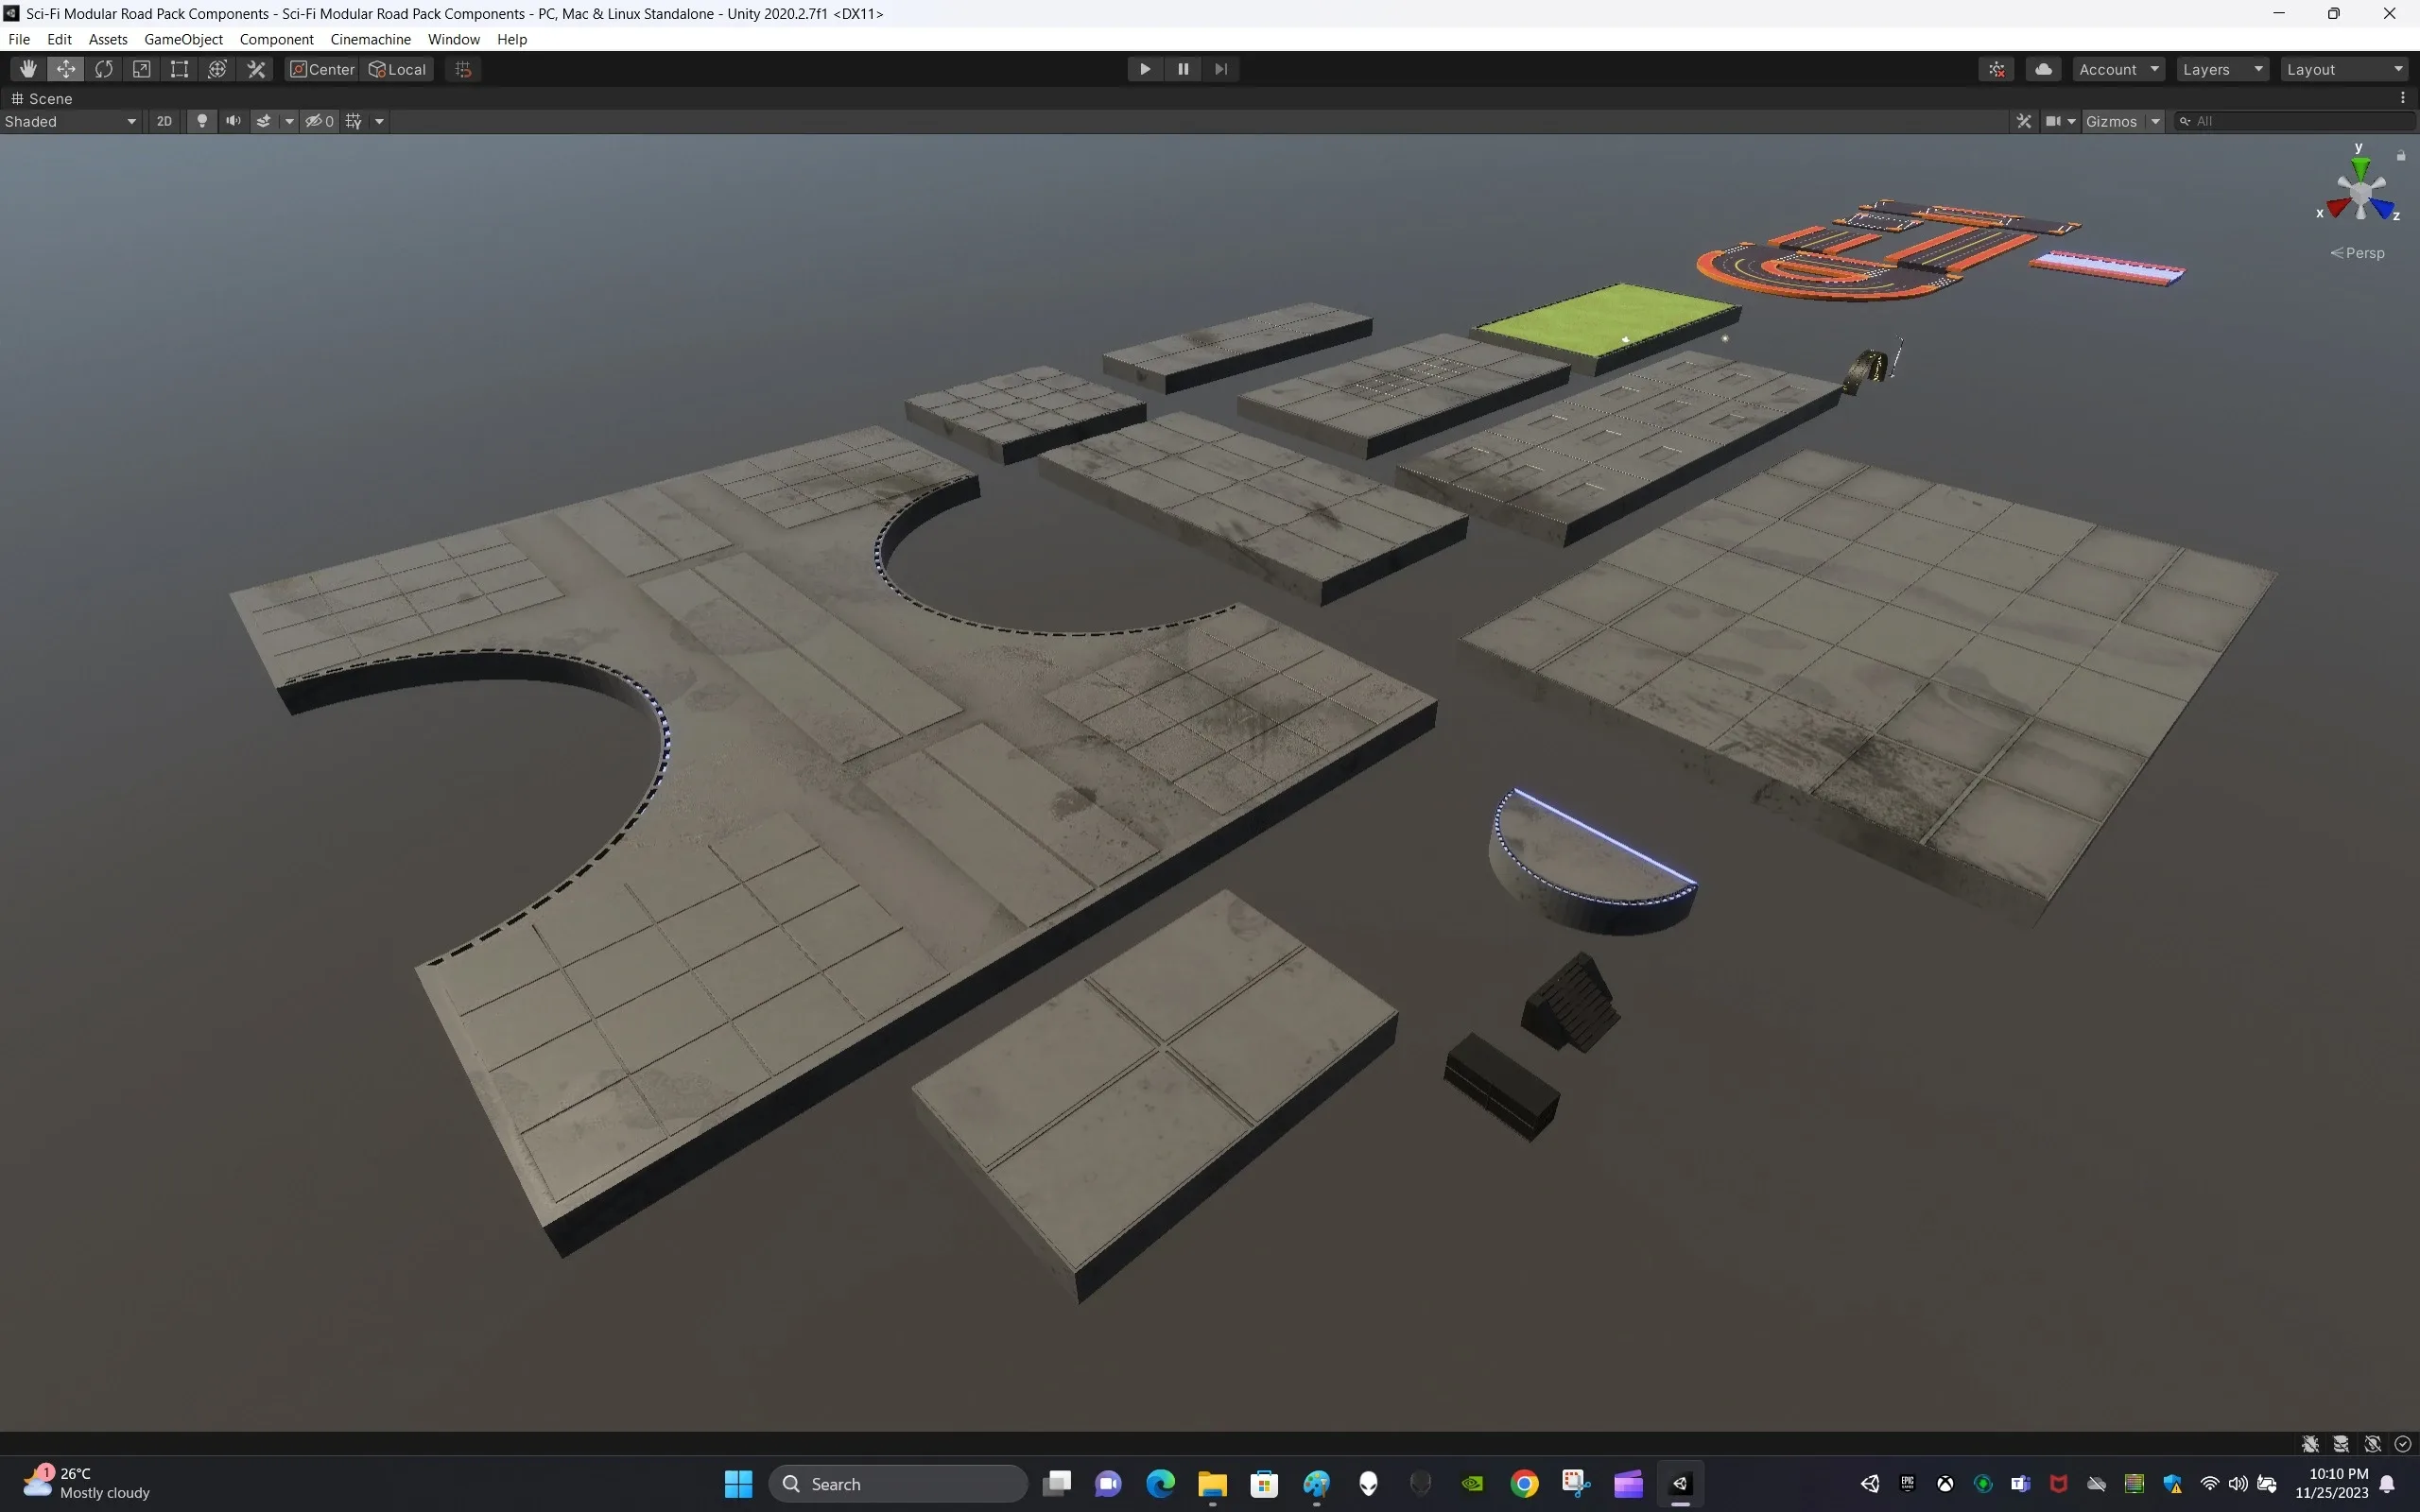Mute scene audio with the speaker toggle
Image resolution: width=2420 pixels, height=1512 pixels.
[x=233, y=120]
